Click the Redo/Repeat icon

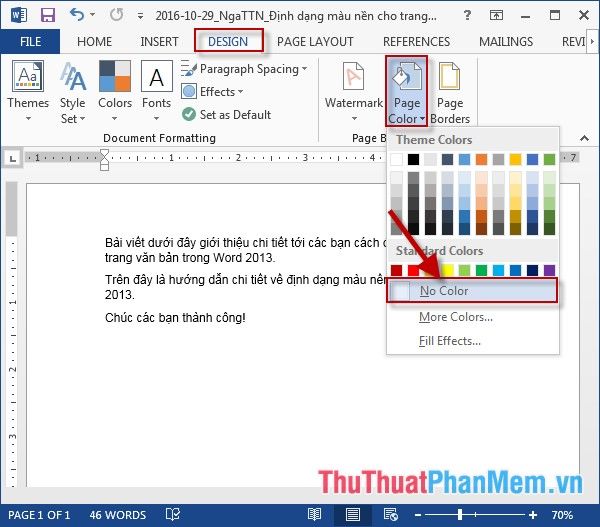(116, 15)
